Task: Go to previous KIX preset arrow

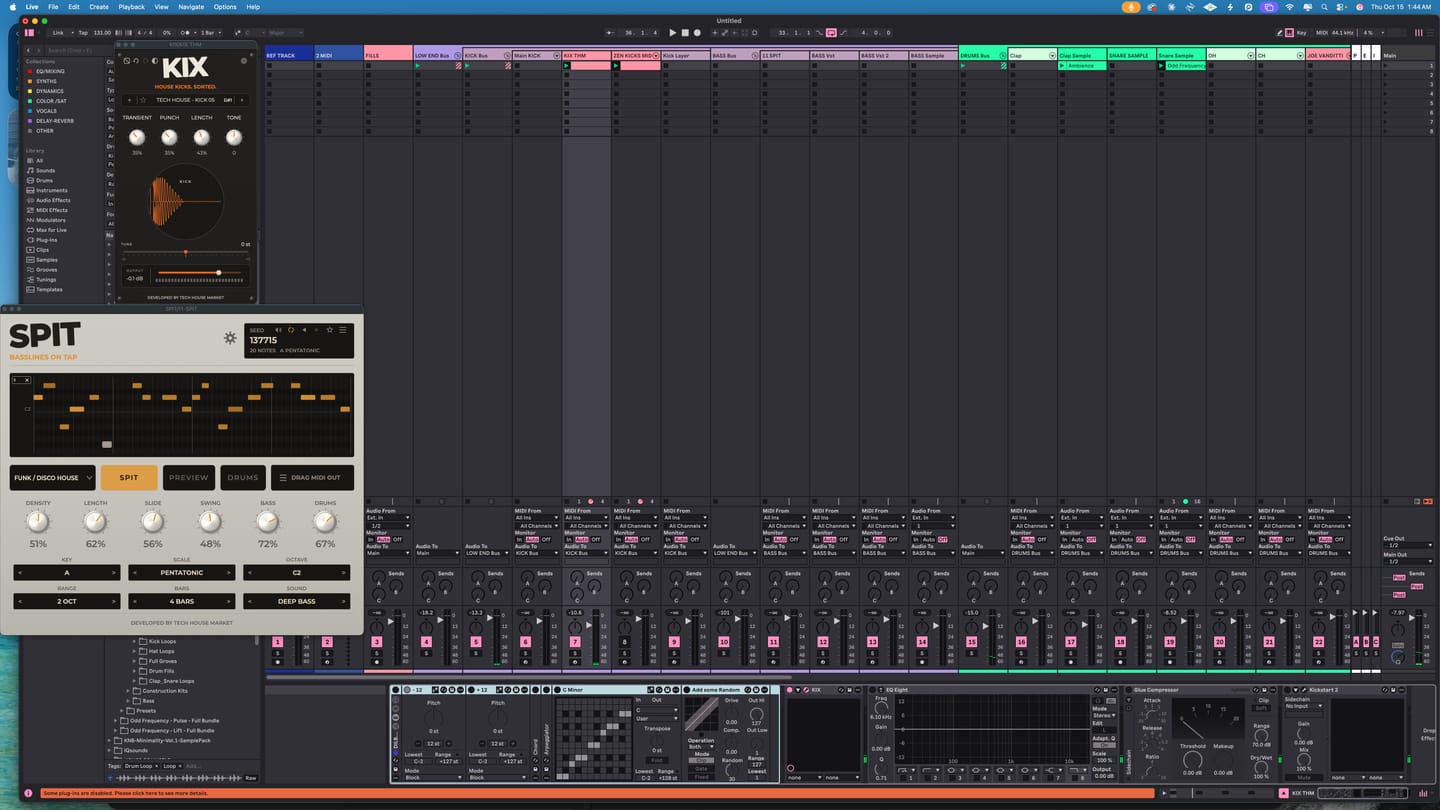Action: 130,100
